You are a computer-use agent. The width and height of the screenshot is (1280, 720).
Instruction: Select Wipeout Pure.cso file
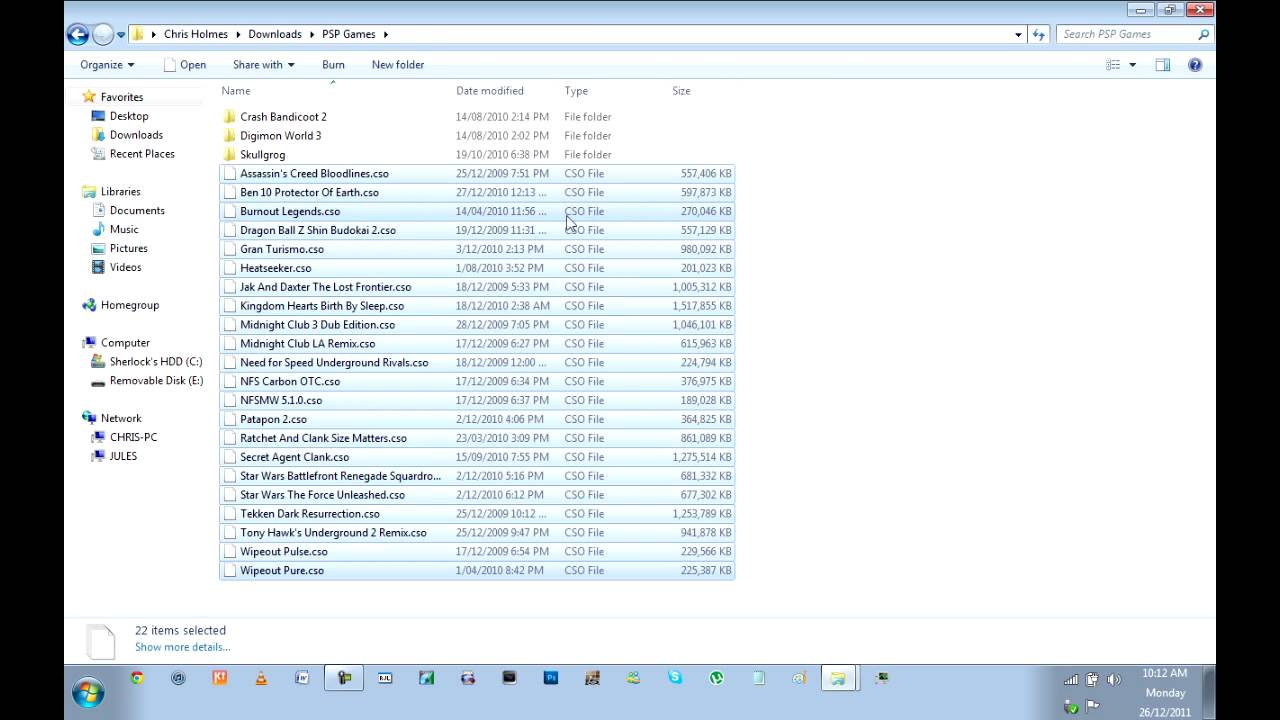[x=477, y=571]
